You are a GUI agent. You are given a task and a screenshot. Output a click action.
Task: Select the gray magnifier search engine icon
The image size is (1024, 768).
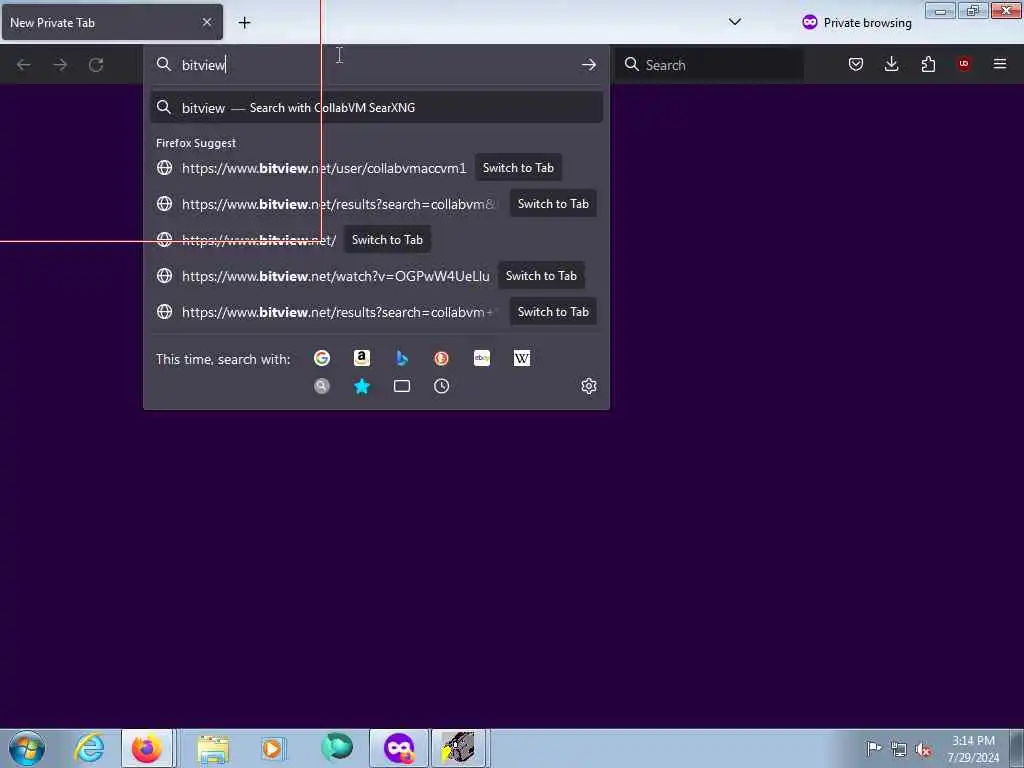pyautogui.click(x=321, y=386)
